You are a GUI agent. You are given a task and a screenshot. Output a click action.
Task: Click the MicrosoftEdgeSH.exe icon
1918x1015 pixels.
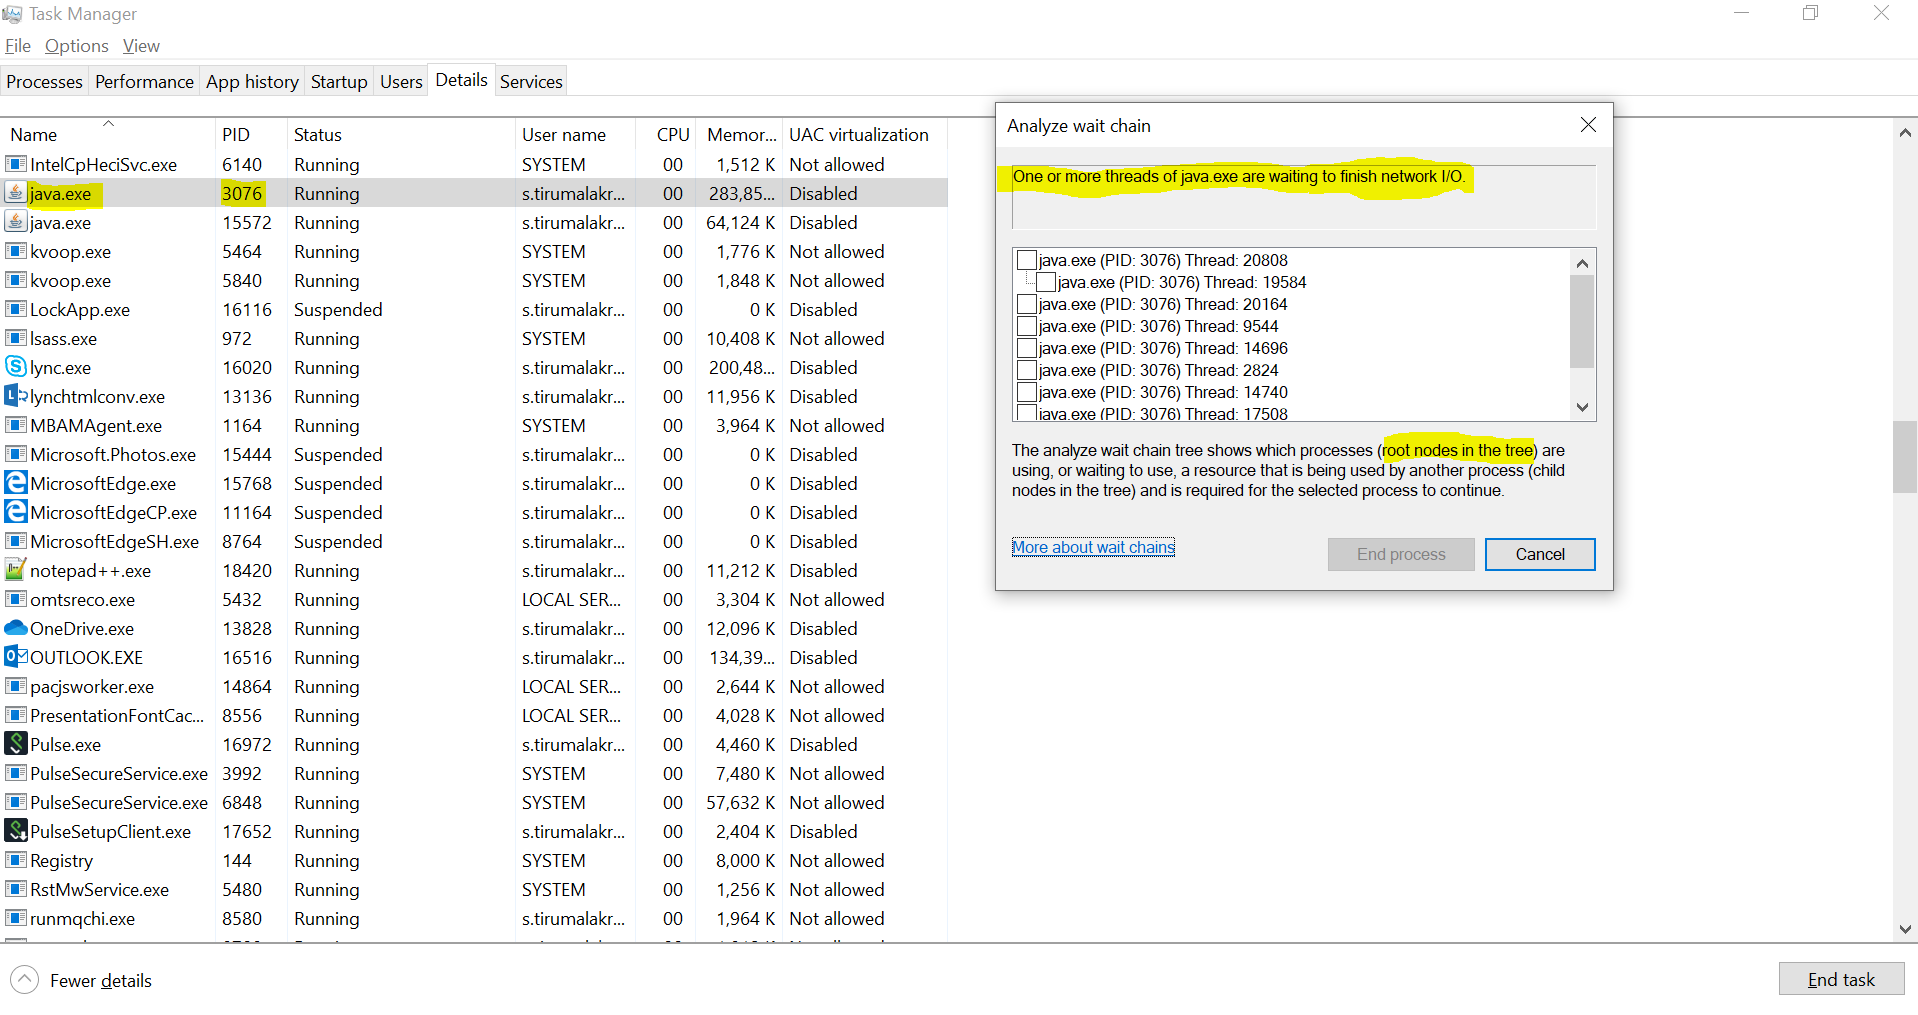[x=15, y=541]
